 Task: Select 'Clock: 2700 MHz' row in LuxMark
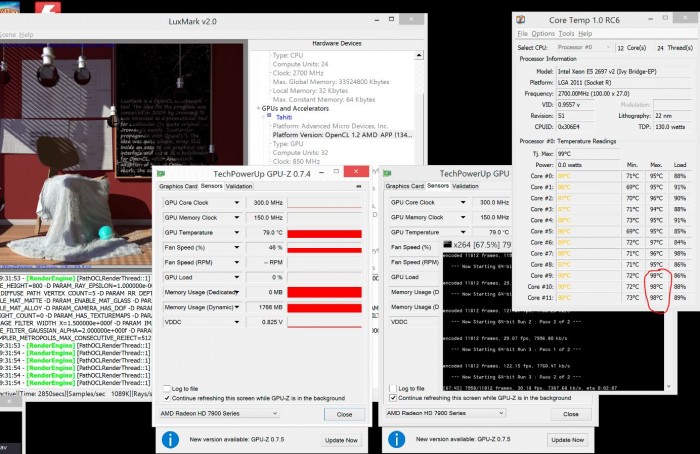coord(298,73)
